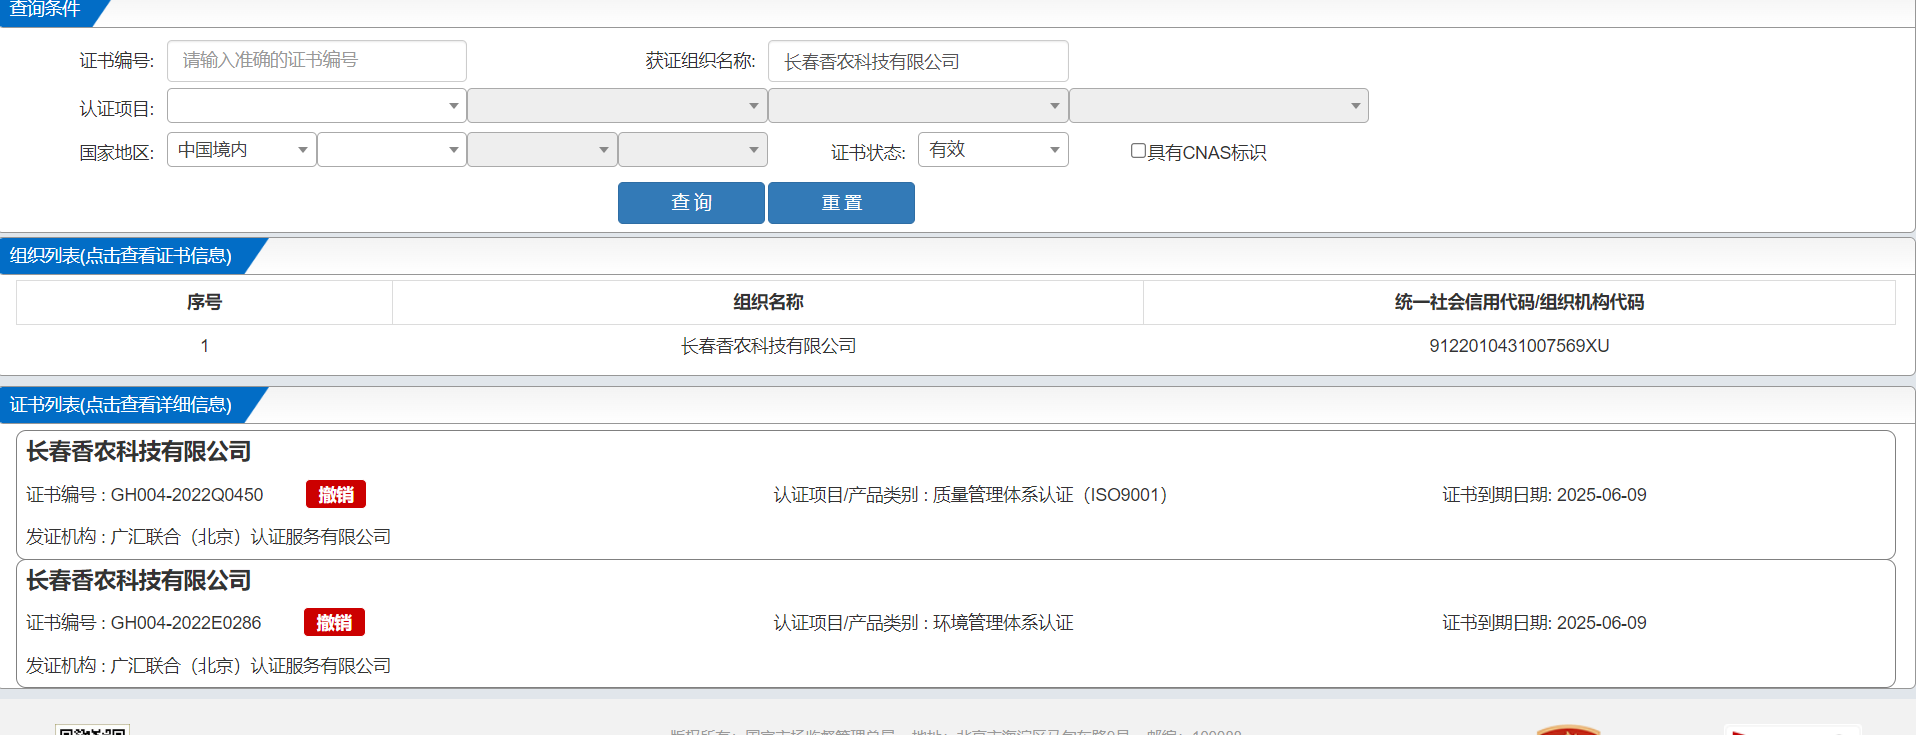Enable the 具有CNAS标识 checkbox
The image size is (1916, 735).
tap(1138, 151)
